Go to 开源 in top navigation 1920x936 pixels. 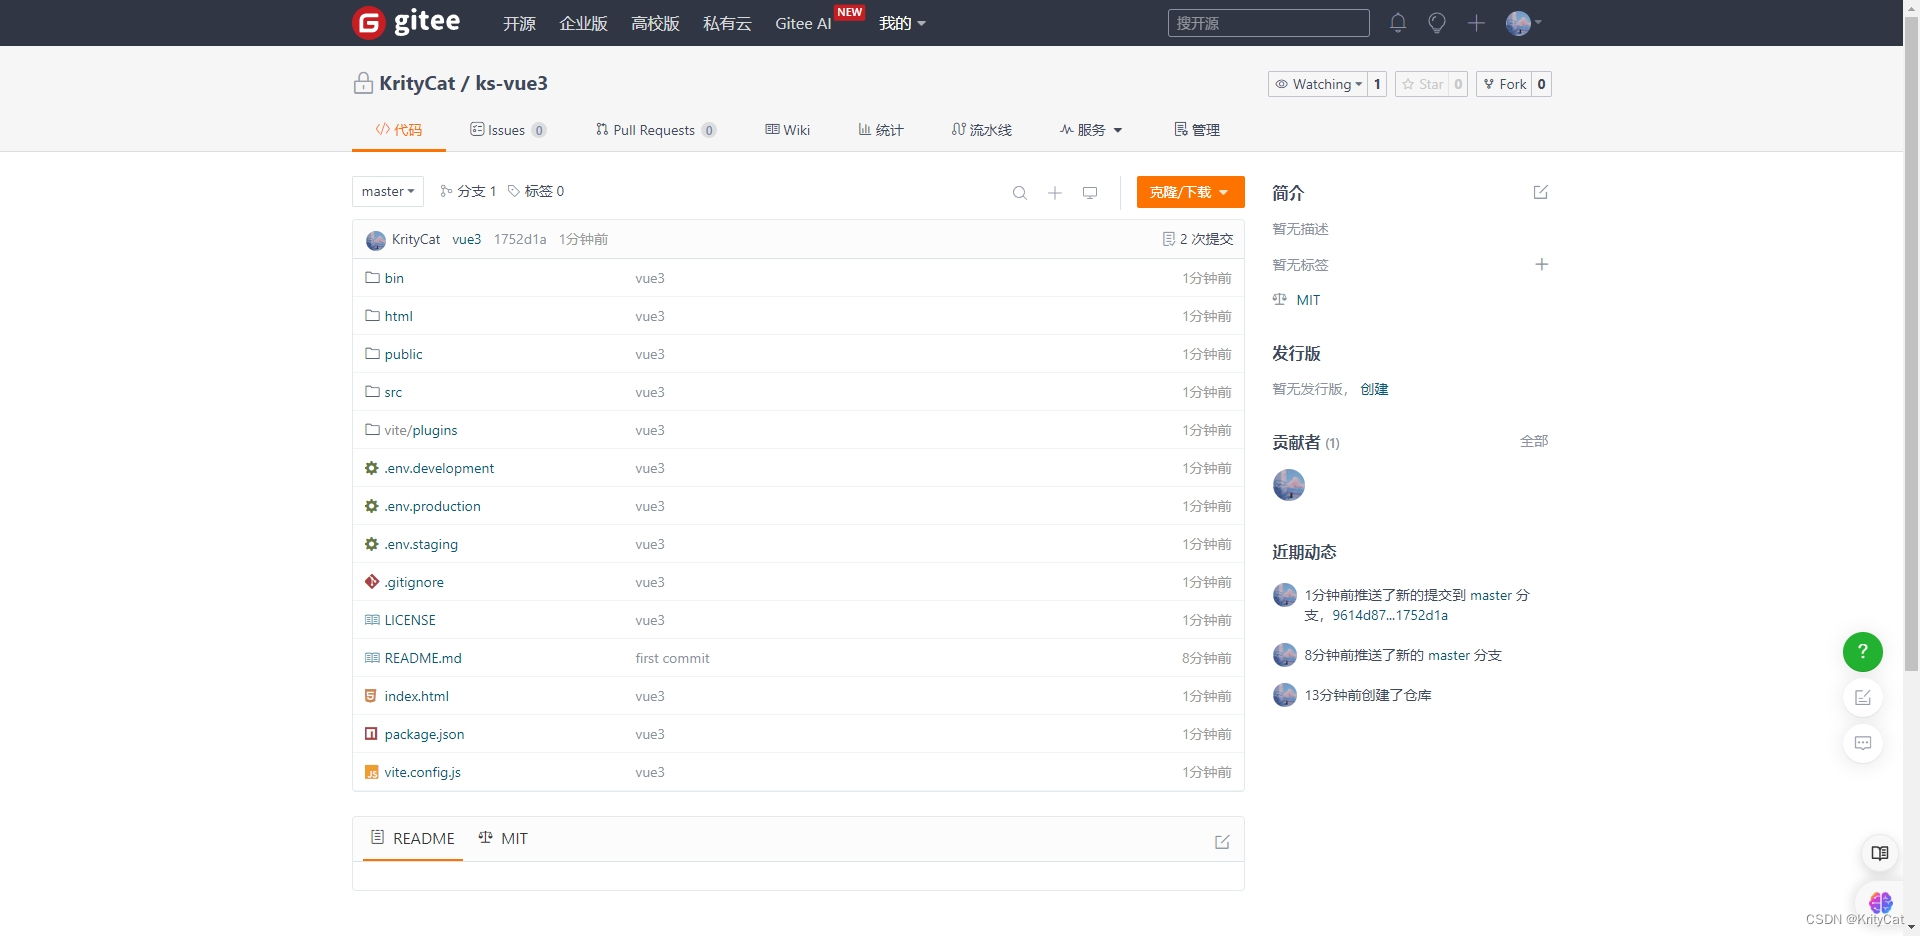pos(519,23)
